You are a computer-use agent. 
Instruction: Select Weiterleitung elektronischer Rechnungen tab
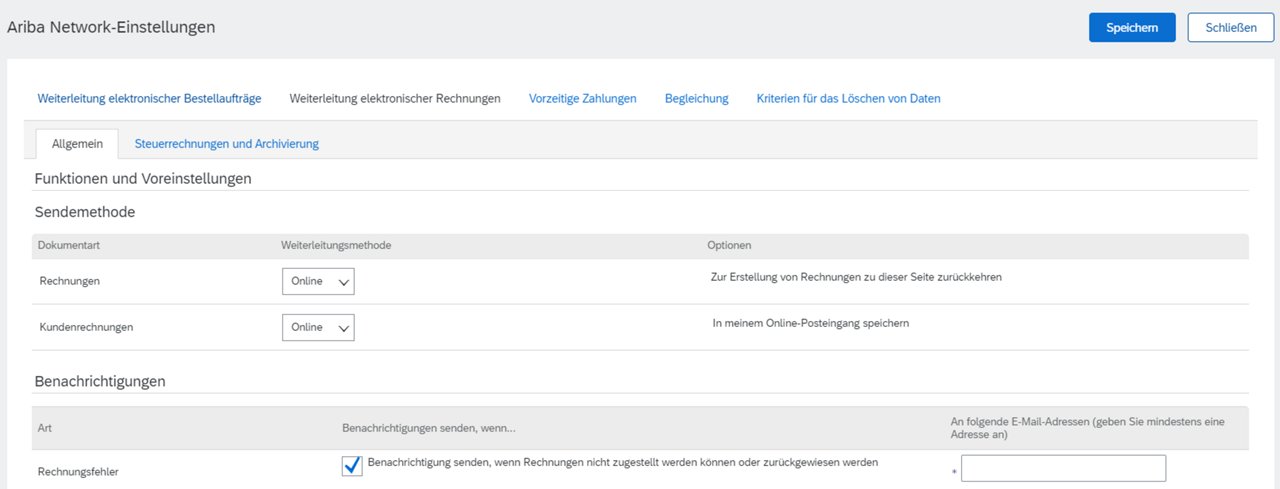[x=395, y=99]
